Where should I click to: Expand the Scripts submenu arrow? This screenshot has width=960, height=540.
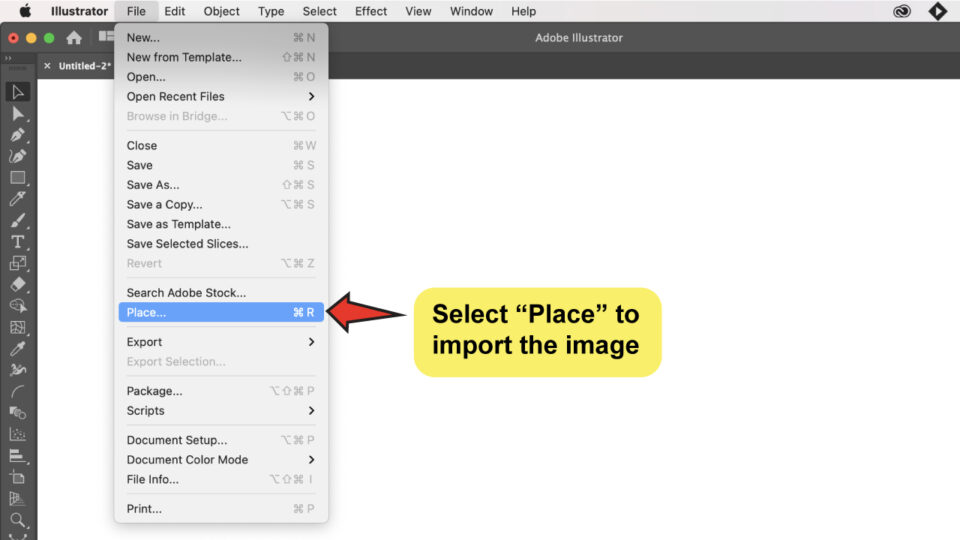point(311,410)
